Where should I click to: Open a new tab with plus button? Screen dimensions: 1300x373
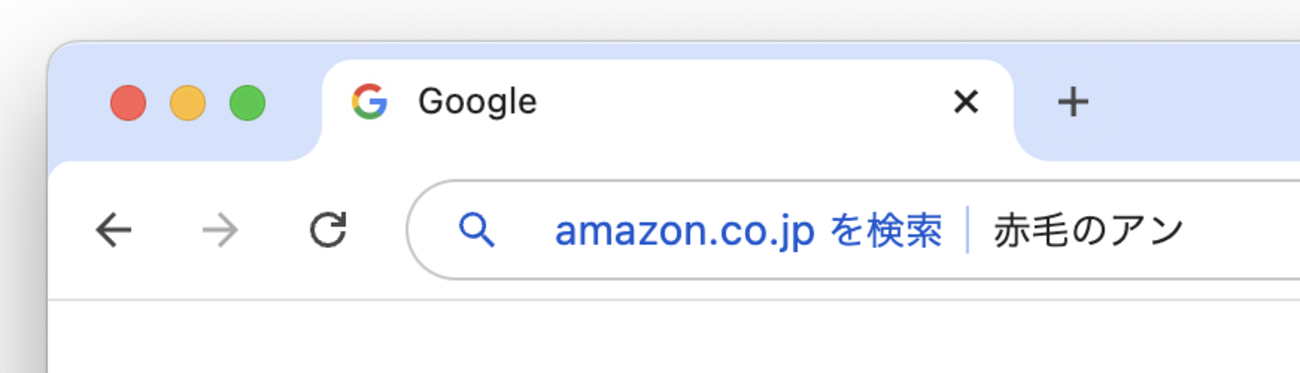click(x=1072, y=102)
